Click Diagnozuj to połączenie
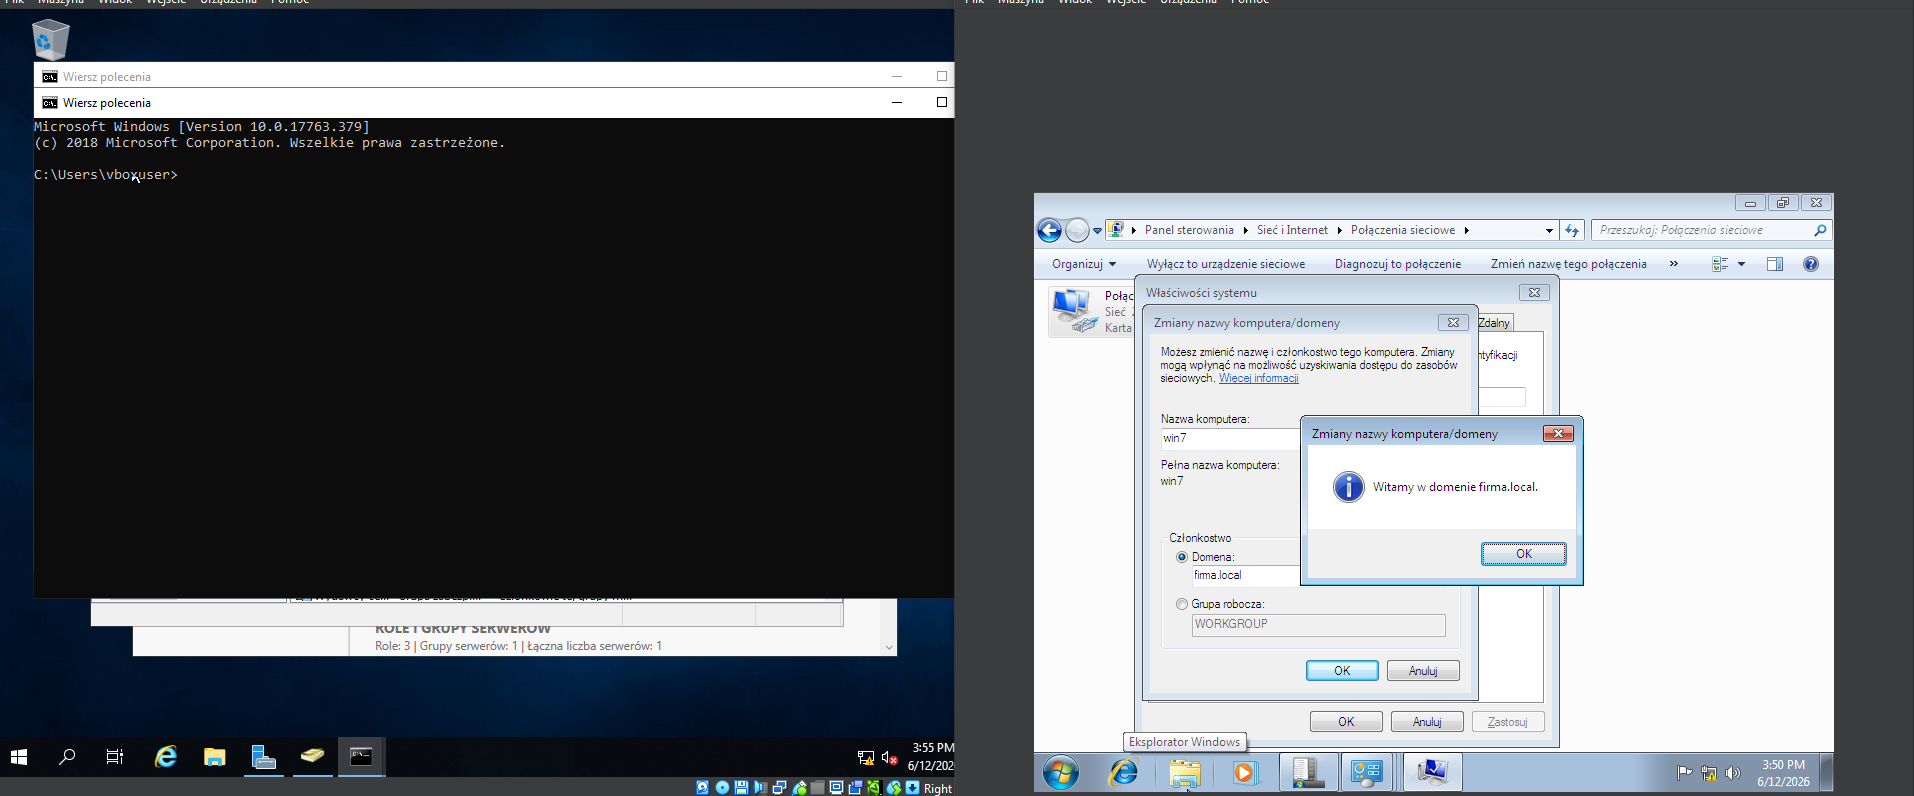Screen dimensions: 1914x796 coord(1398,264)
